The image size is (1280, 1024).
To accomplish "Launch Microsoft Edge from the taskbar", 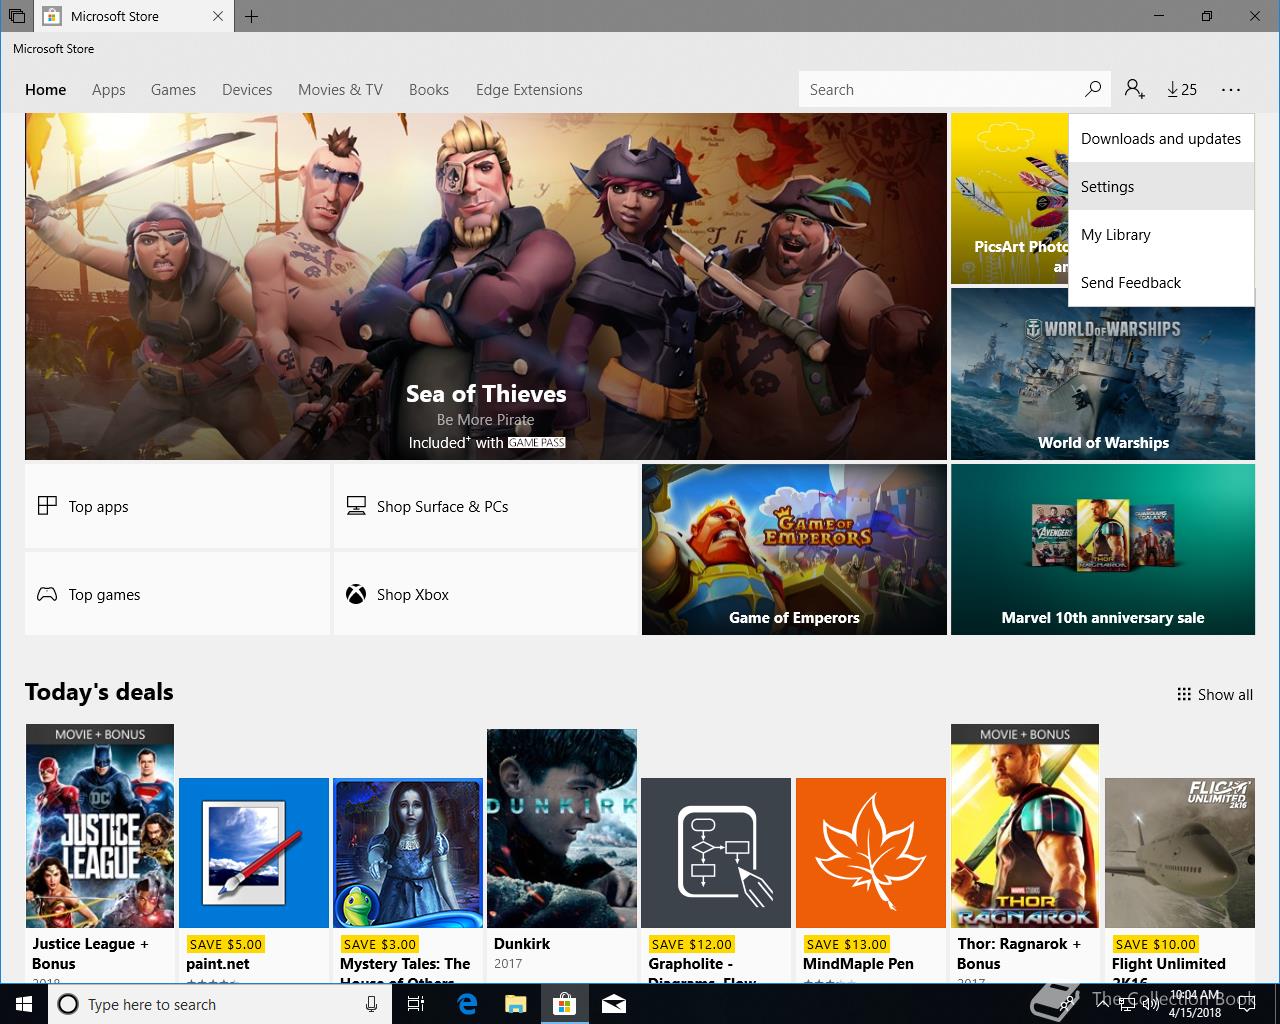I will tap(467, 1004).
